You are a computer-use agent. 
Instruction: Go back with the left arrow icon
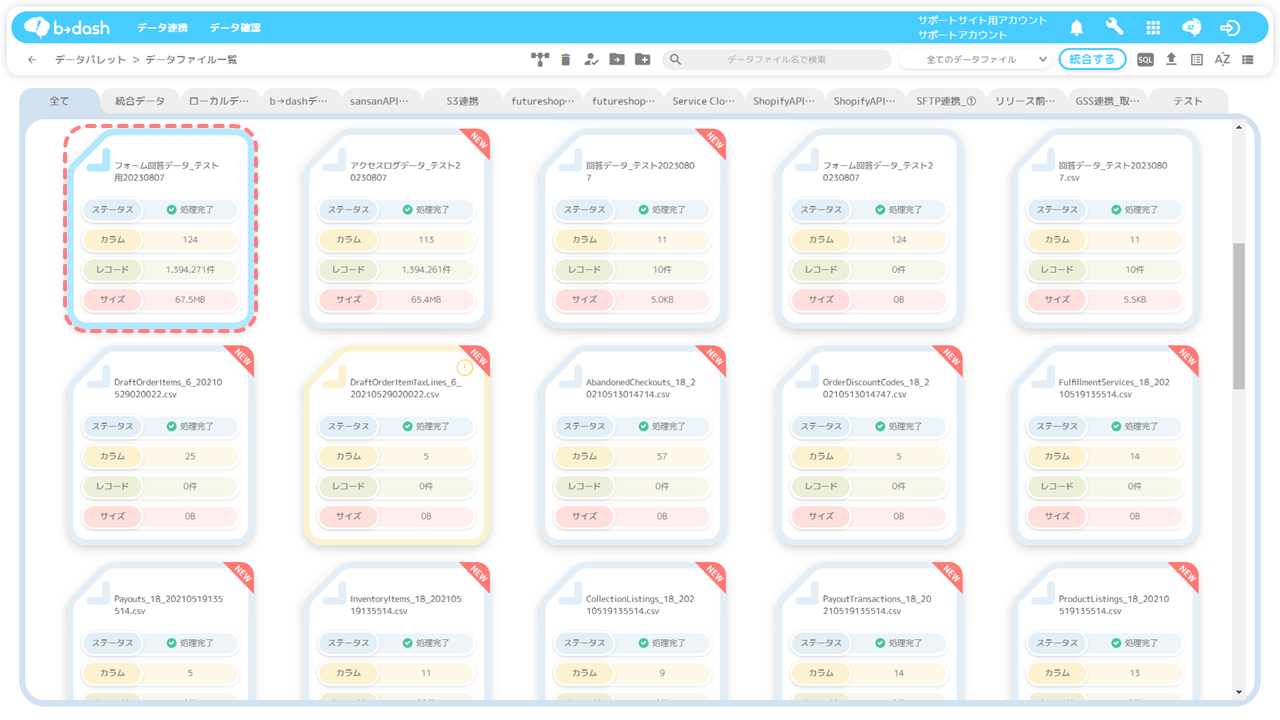tap(32, 60)
